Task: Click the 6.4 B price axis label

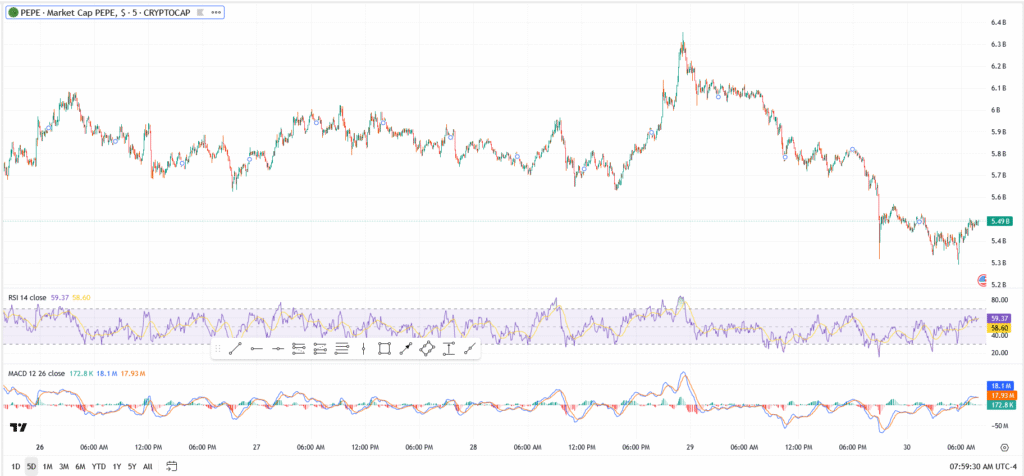Action: (x=997, y=23)
